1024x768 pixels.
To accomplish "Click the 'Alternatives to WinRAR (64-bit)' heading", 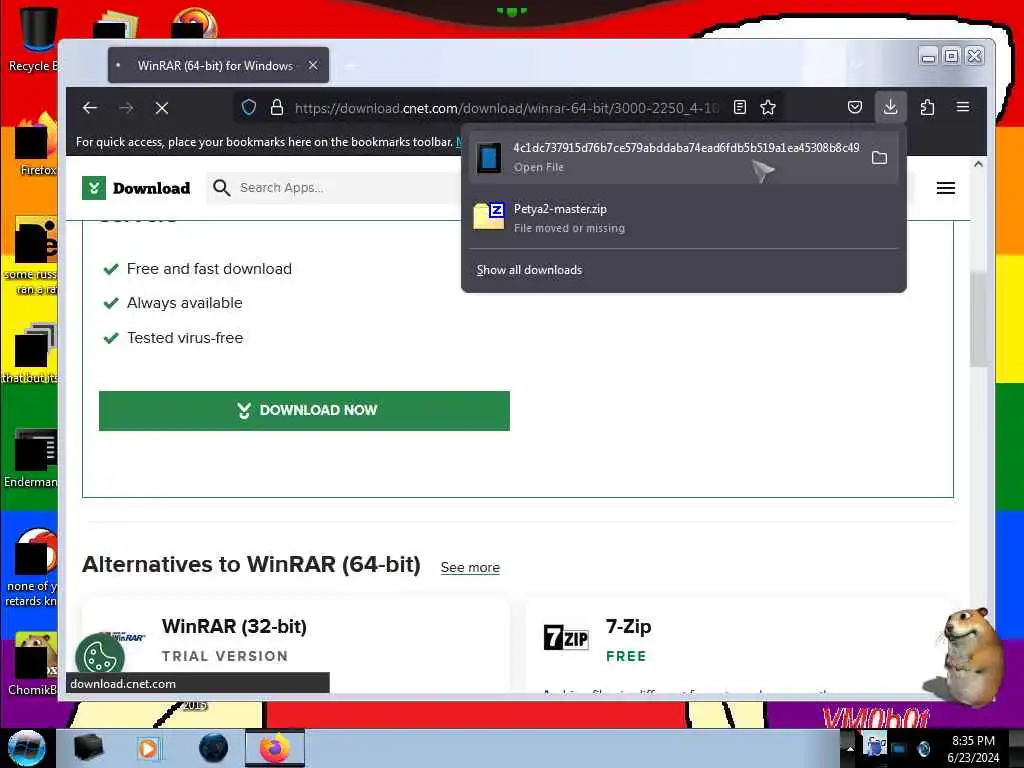I will point(251,564).
